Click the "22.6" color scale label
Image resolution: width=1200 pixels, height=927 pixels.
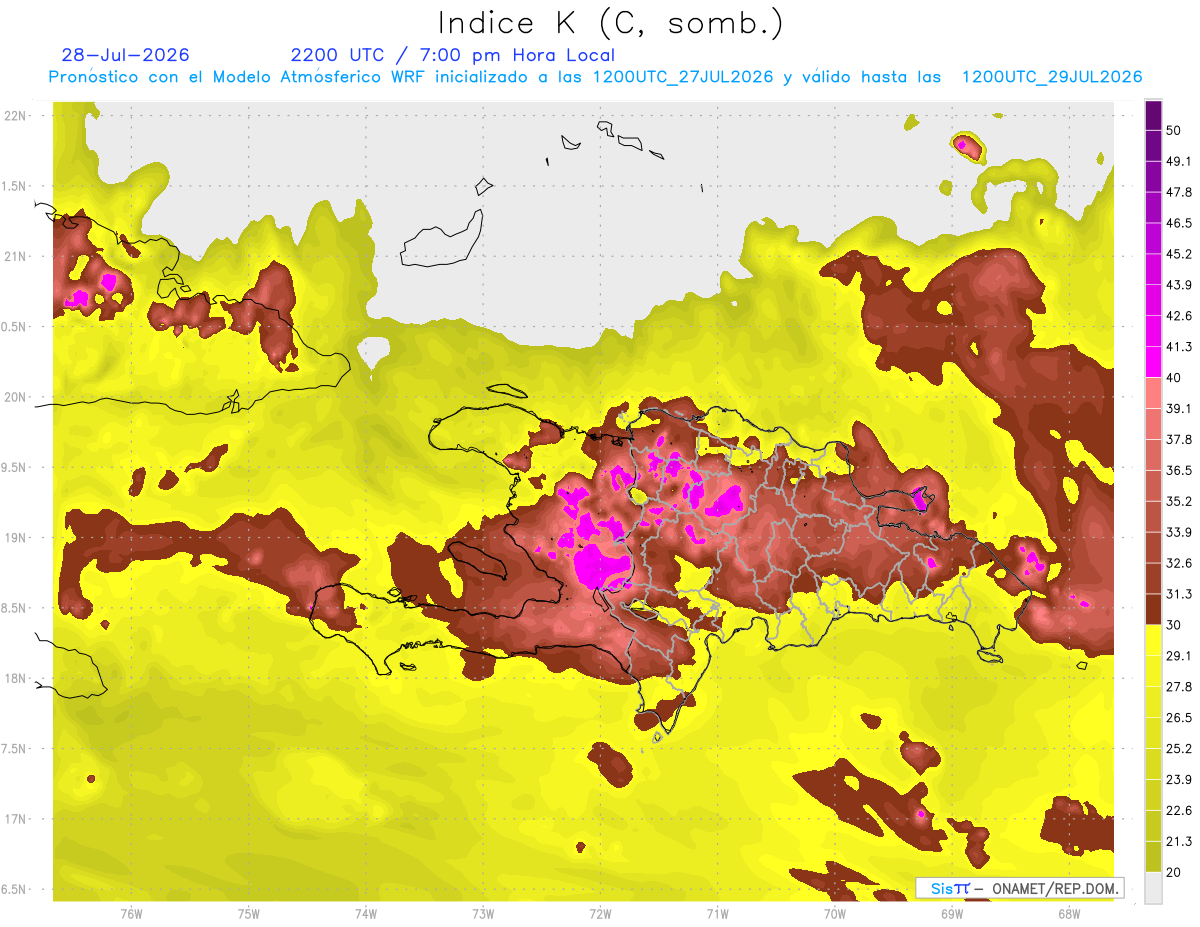pos(1179,810)
